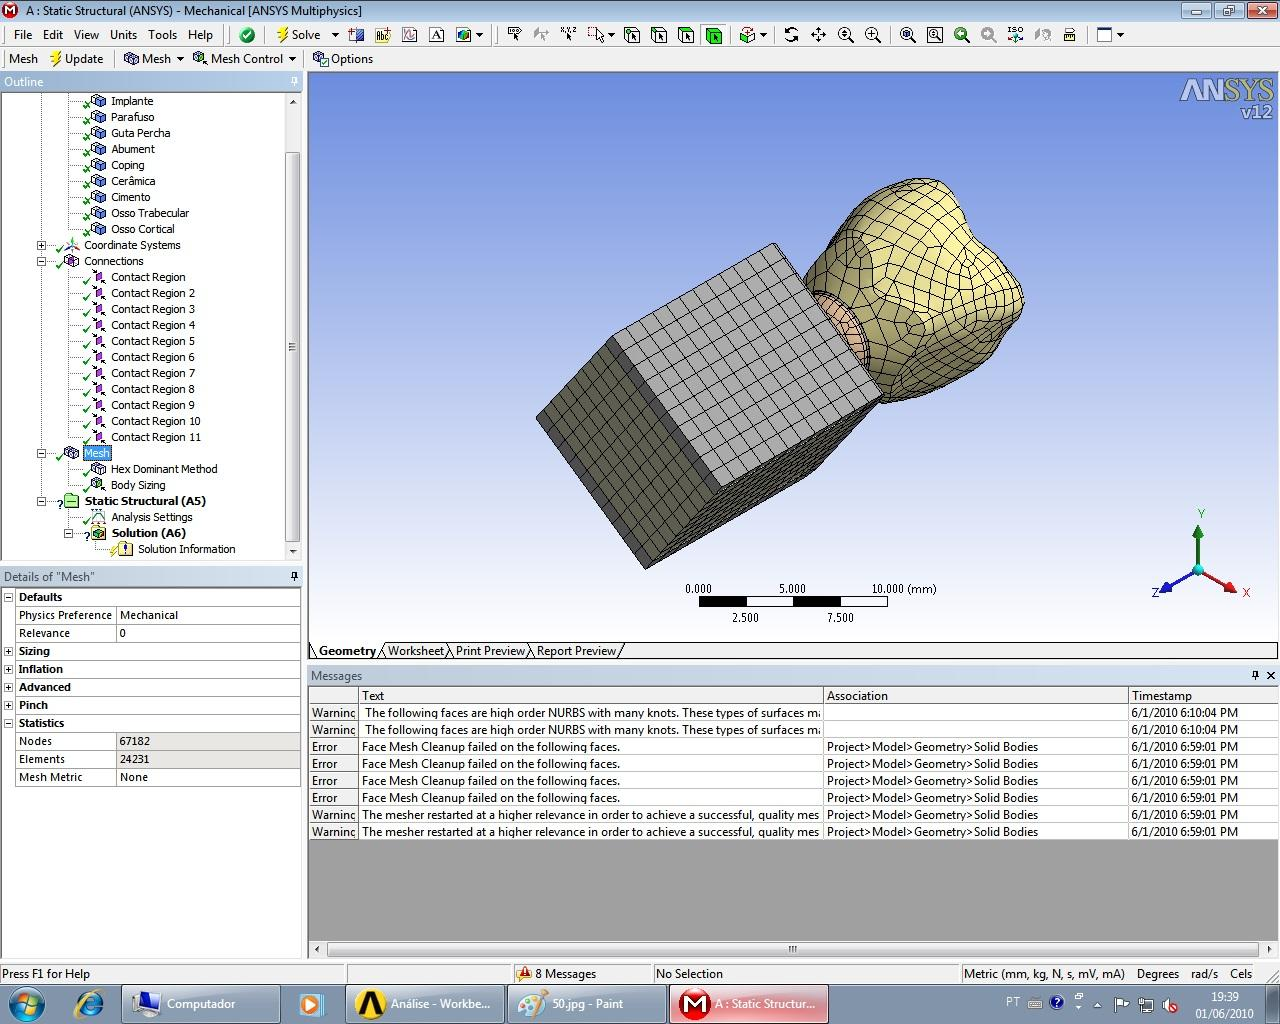This screenshot has width=1280, height=1024.
Task: Switch to the Report Preview tab
Action: click(x=576, y=651)
